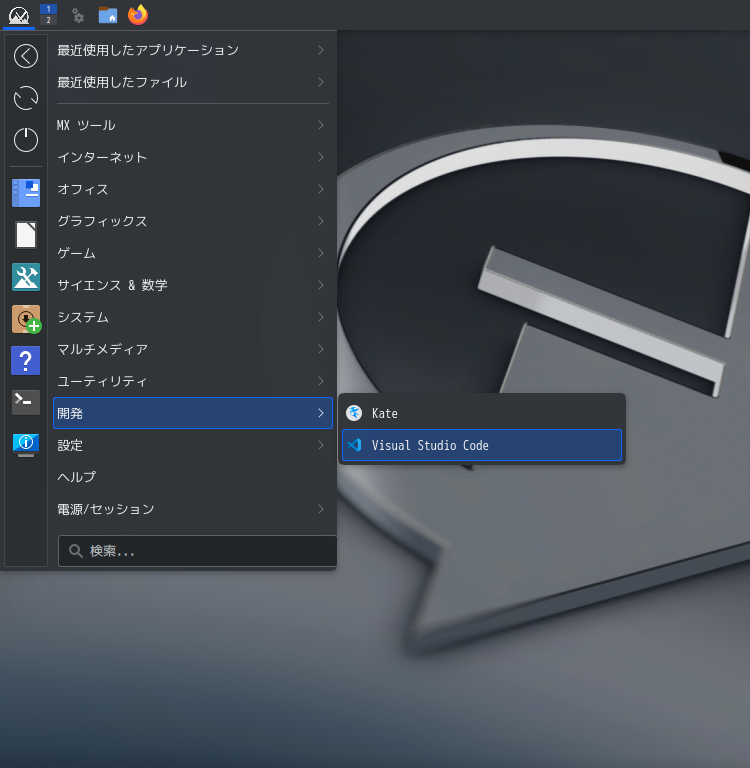The height and width of the screenshot is (768, 750).
Task: Click the circular back arrow icon
Action: coord(26,56)
